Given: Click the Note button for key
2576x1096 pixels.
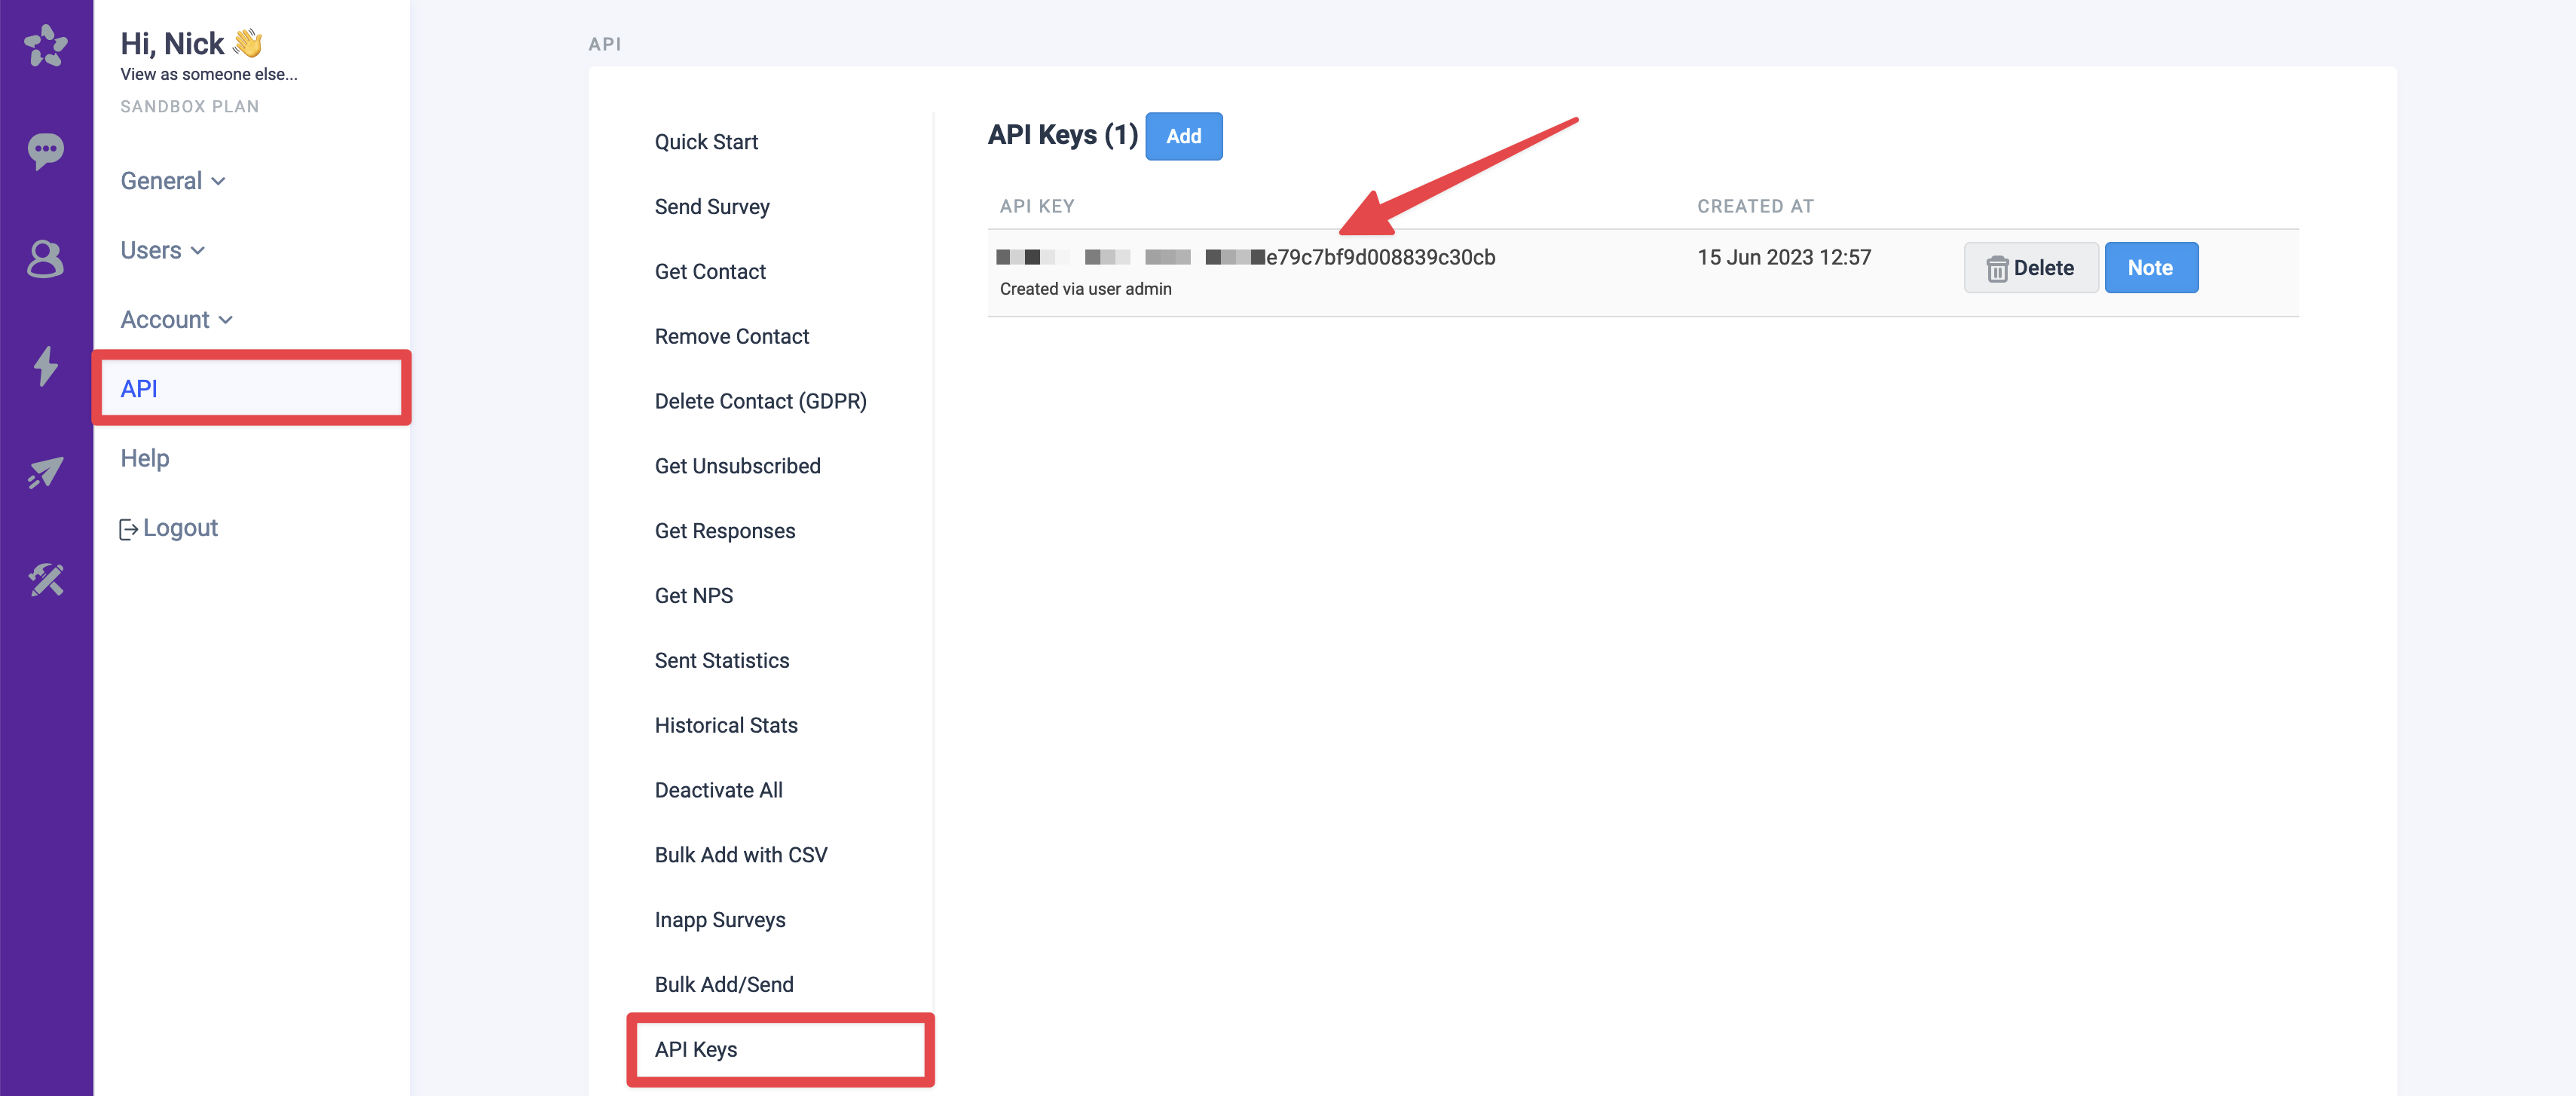Looking at the screenshot, I should click(2150, 268).
